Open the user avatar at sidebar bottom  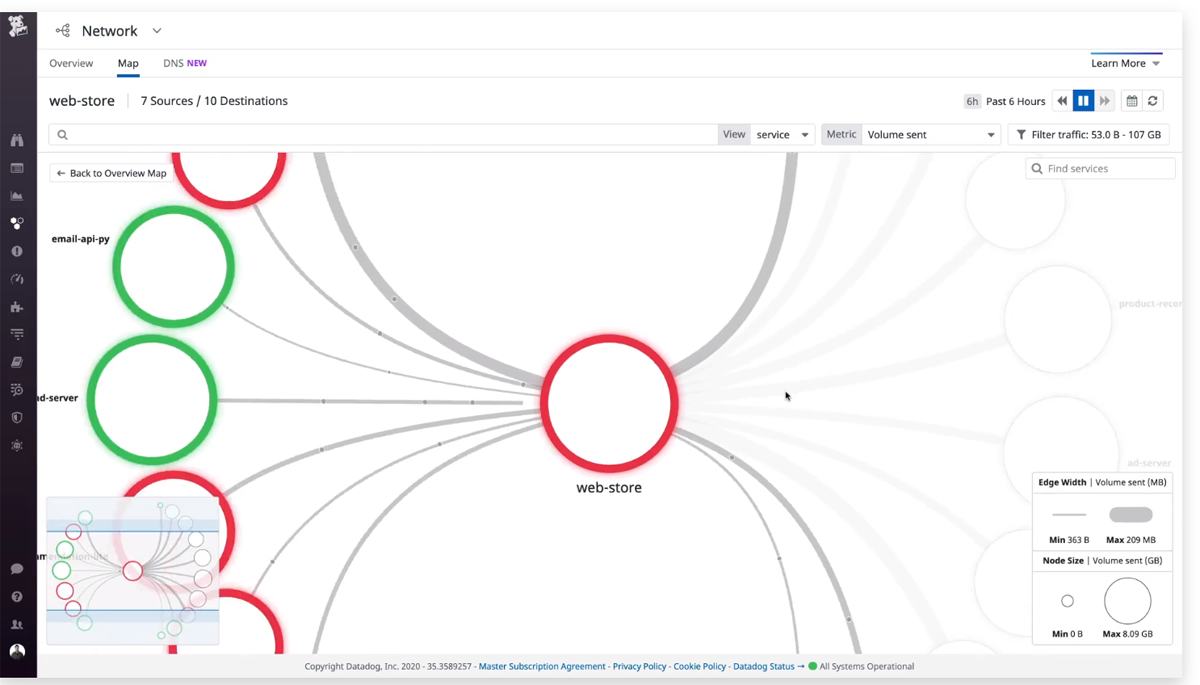coord(17,651)
